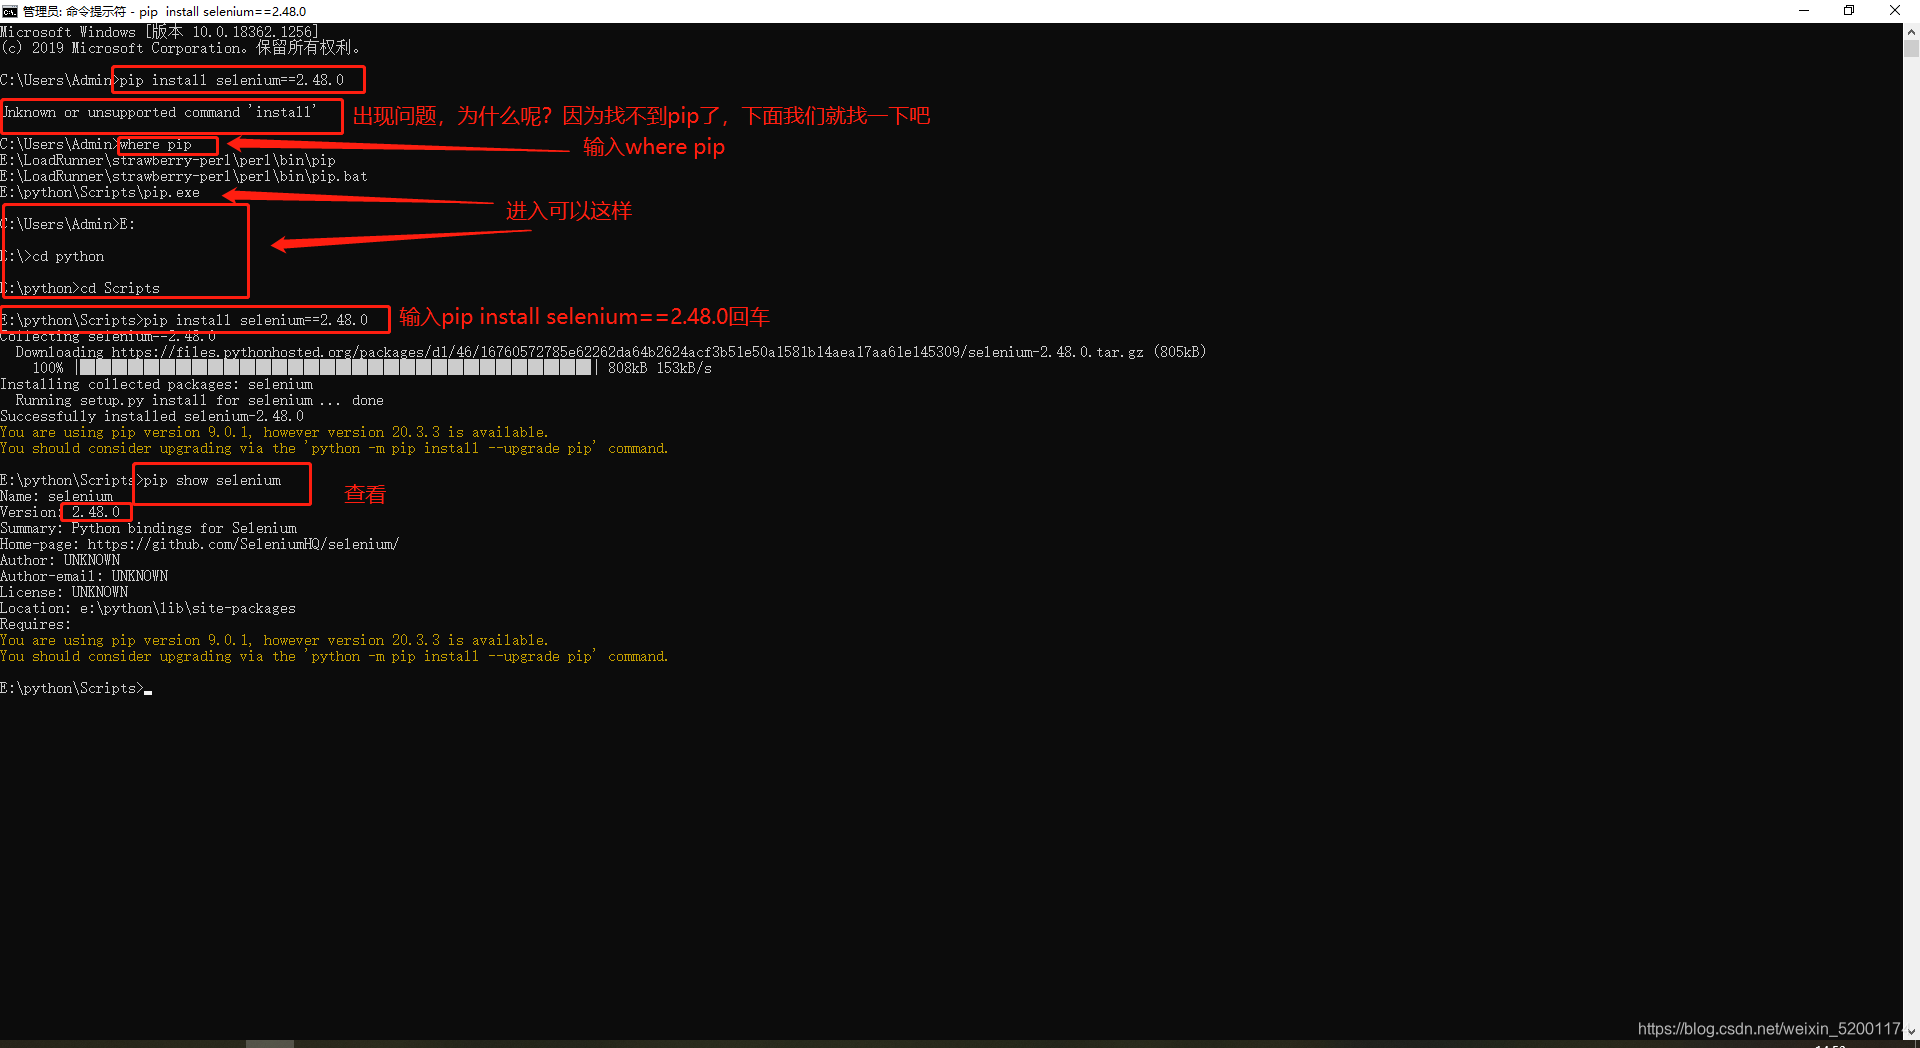Screen dimensions: 1920x1048
Task: Restore down the command prompt window
Action: pos(1849,11)
